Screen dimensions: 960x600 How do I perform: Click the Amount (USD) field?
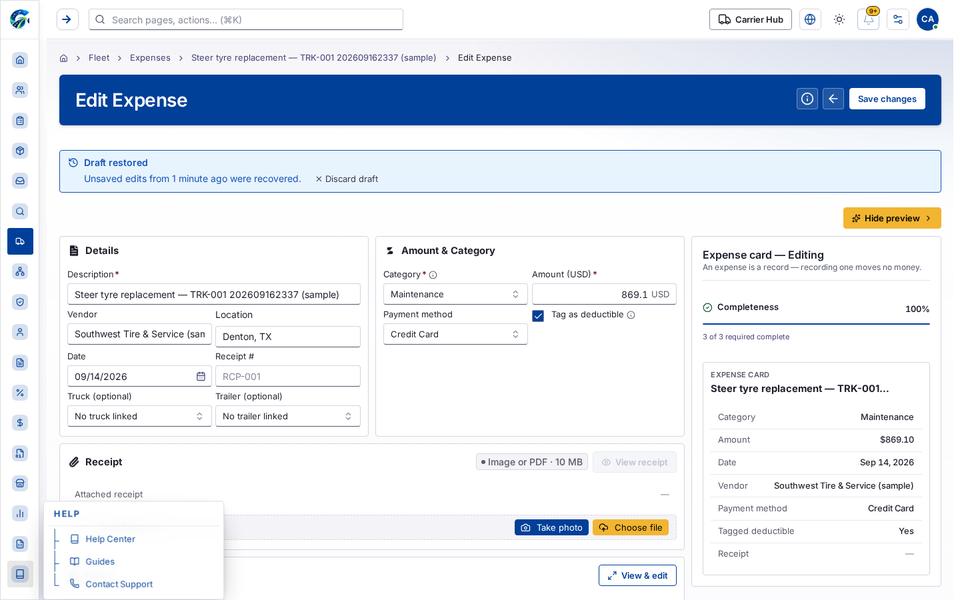(x=604, y=294)
